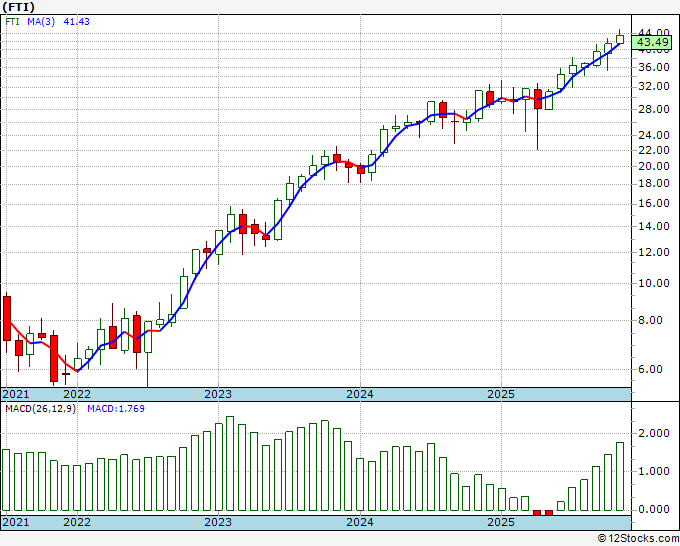The height and width of the screenshot is (546, 680).
Task: Select 2024 on the MACD panel axis
Action: (359, 522)
